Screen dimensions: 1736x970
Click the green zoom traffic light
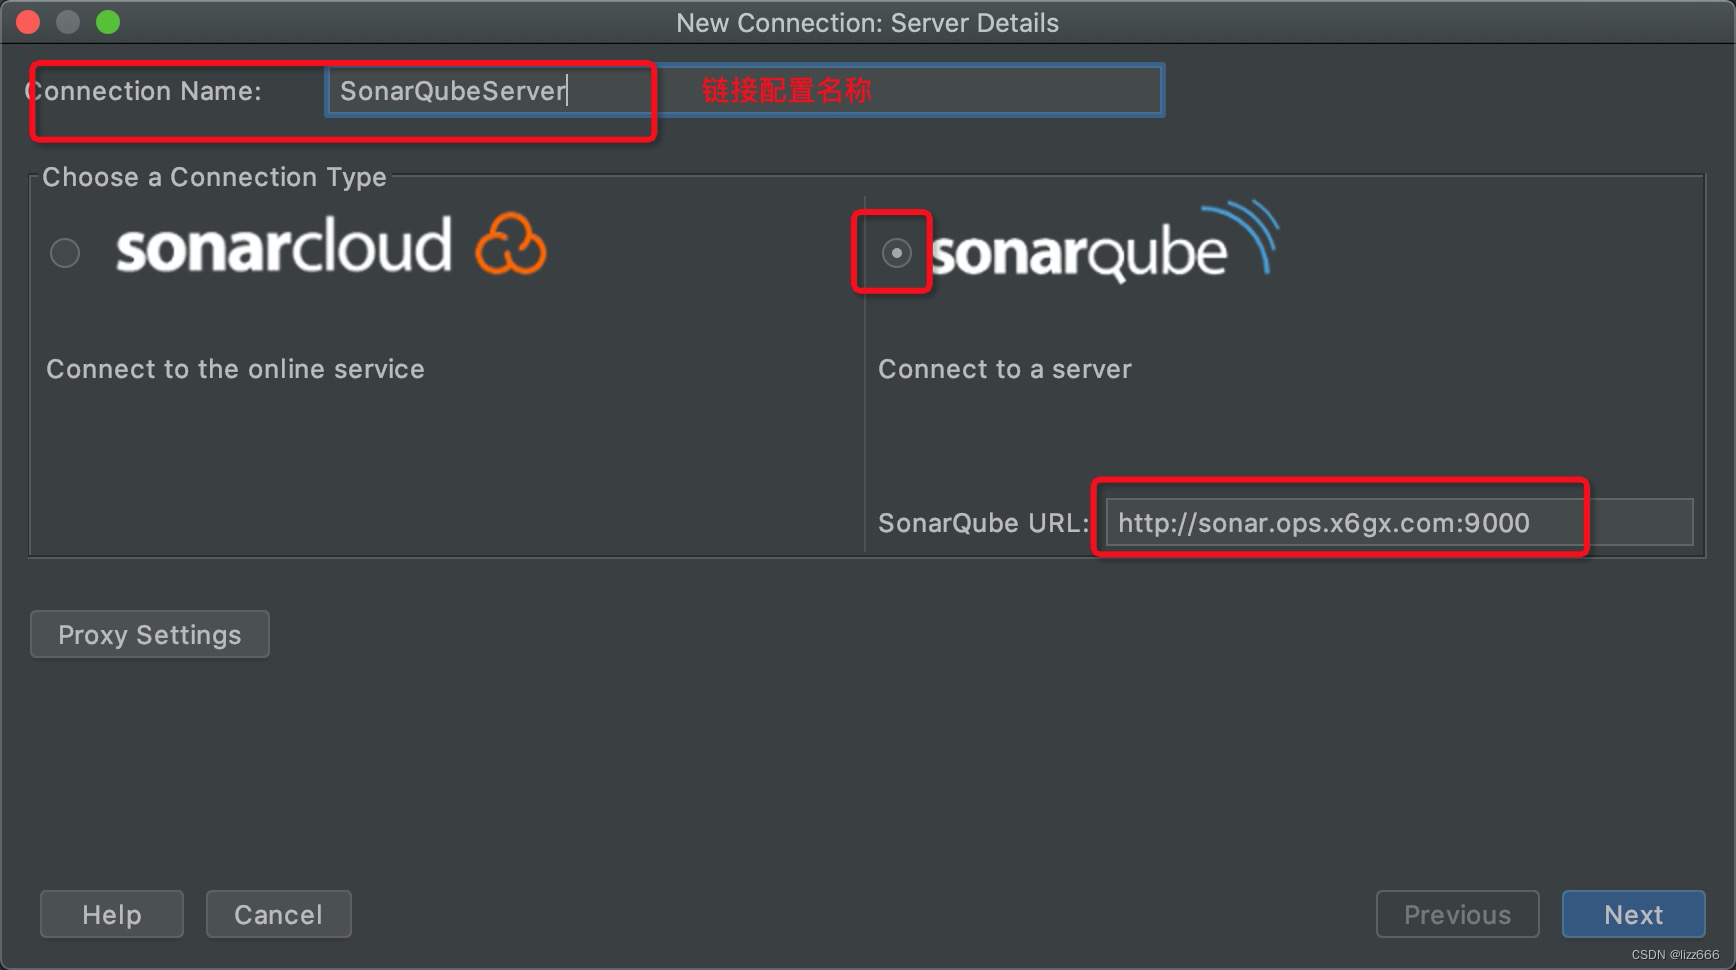pyautogui.click(x=108, y=21)
